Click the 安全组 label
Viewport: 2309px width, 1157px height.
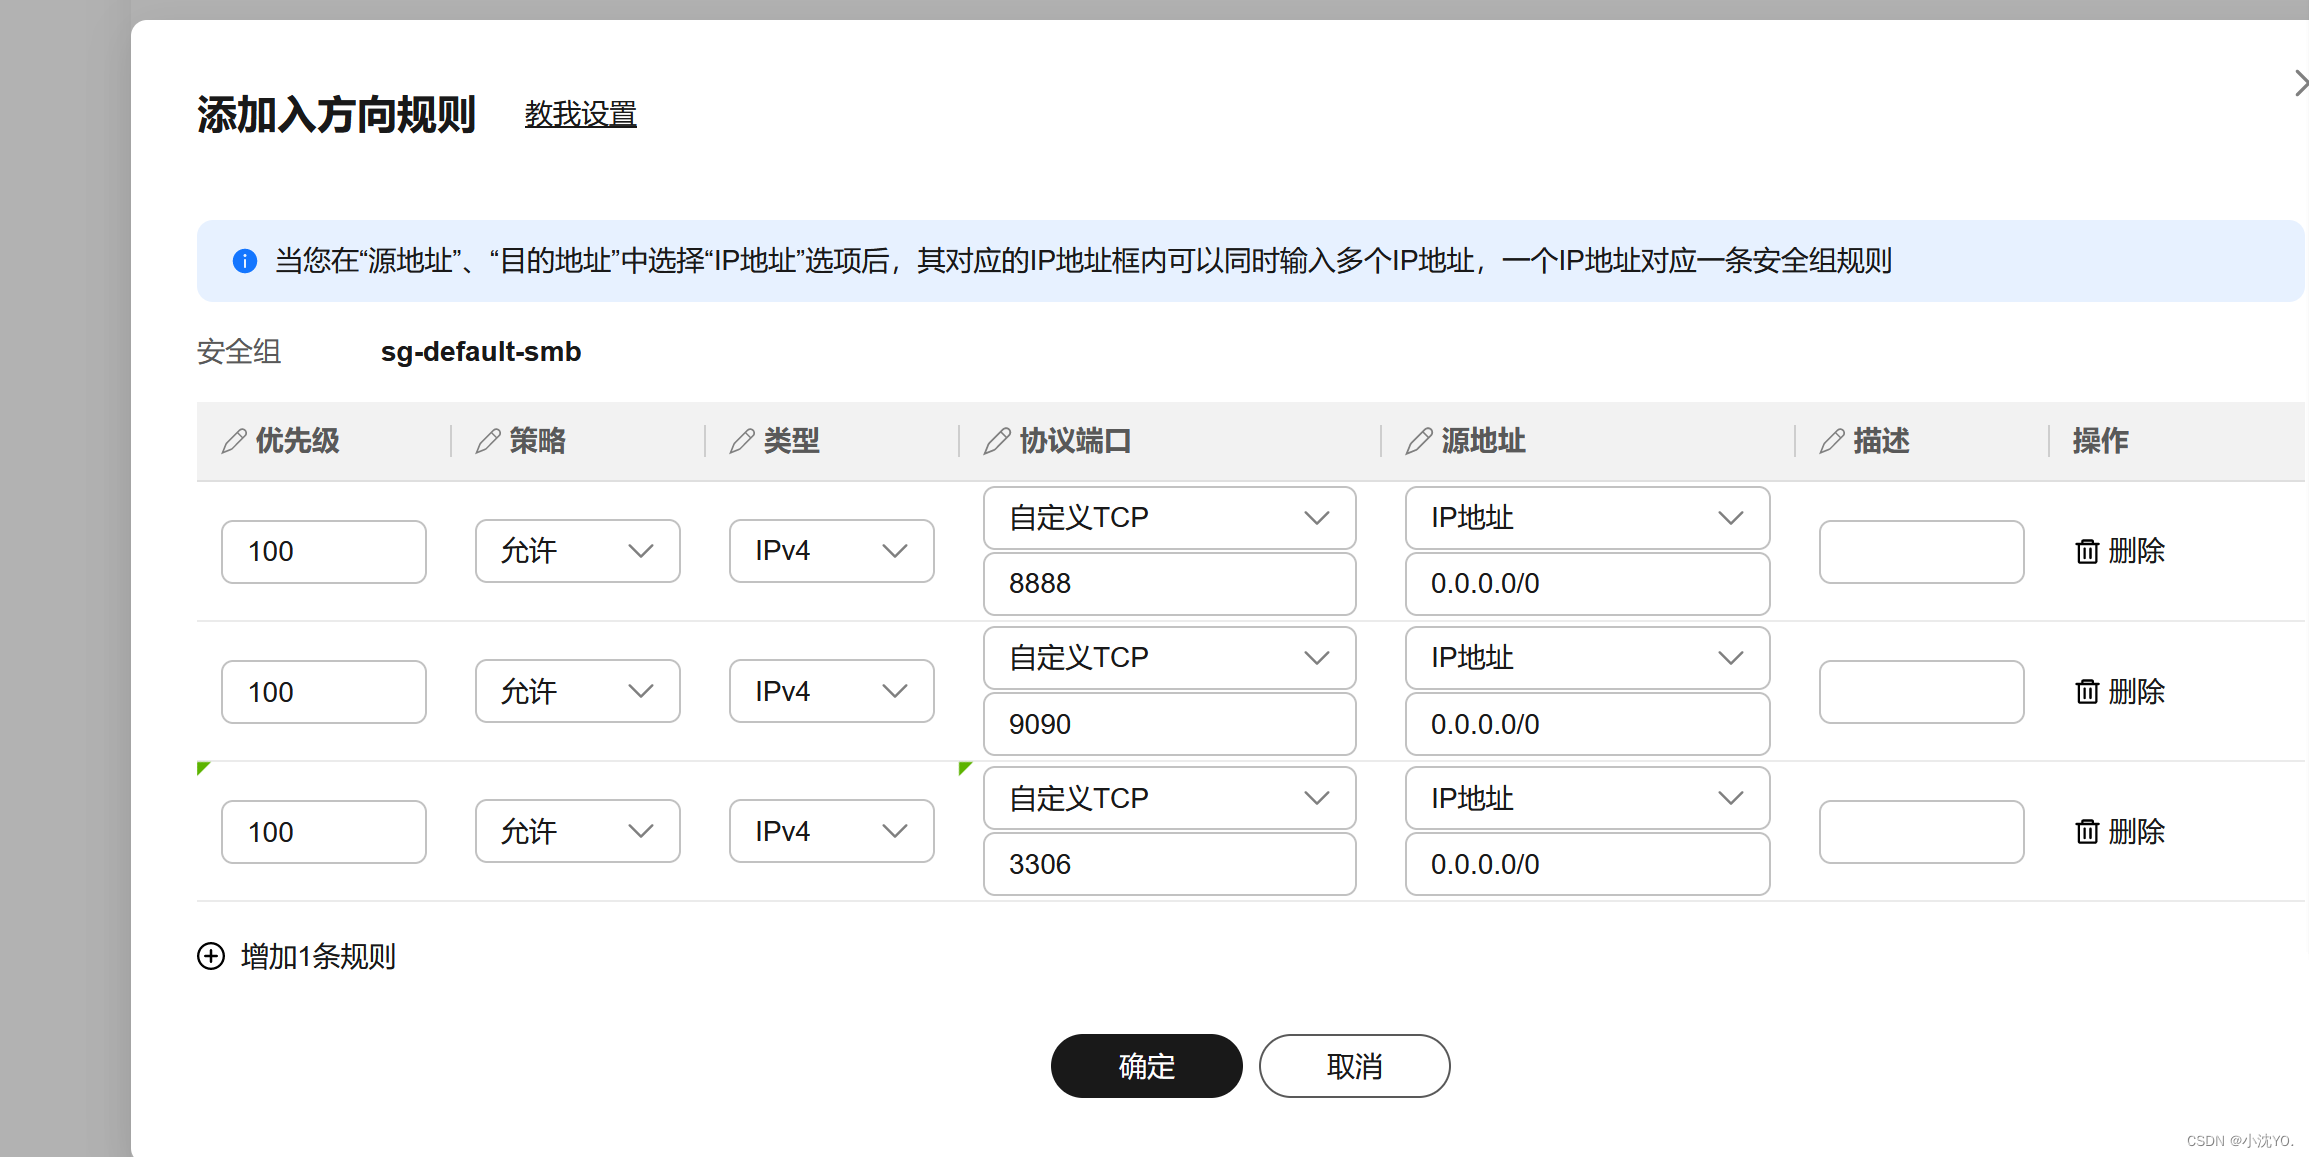point(239,352)
